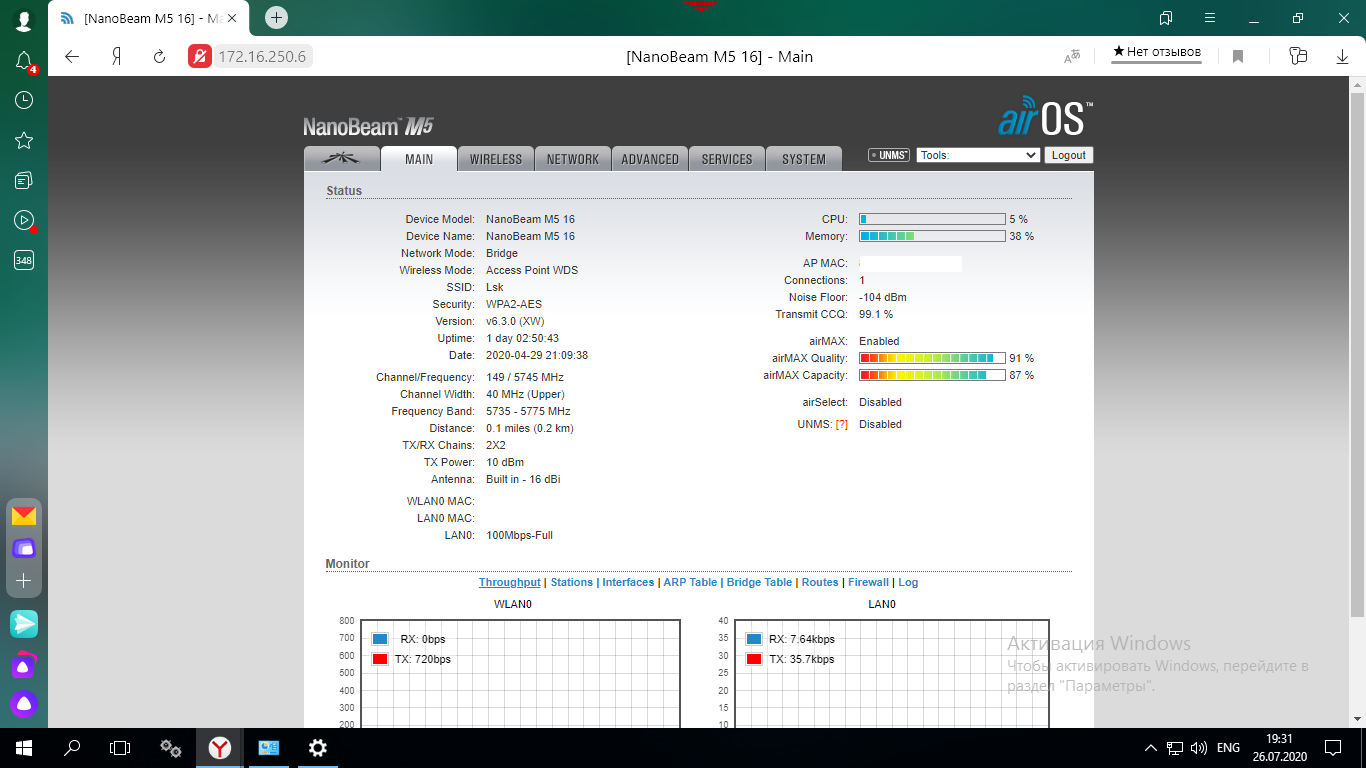Open the purple cloud disk icon
The image size is (1366, 768).
click(24, 548)
